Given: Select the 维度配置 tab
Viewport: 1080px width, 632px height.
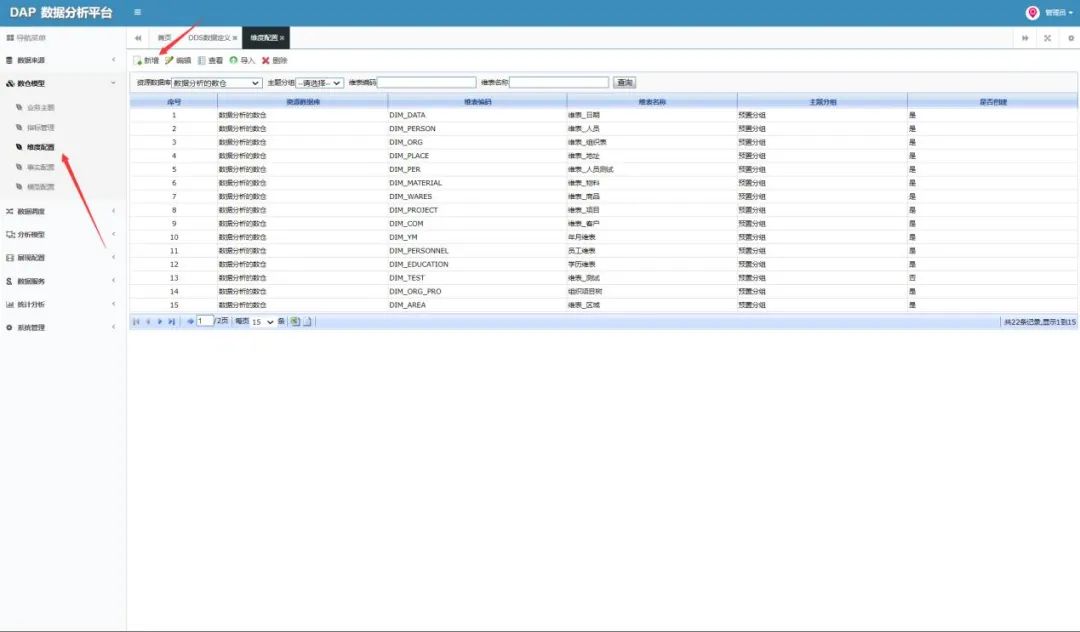Looking at the screenshot, I should pos(264,38).
